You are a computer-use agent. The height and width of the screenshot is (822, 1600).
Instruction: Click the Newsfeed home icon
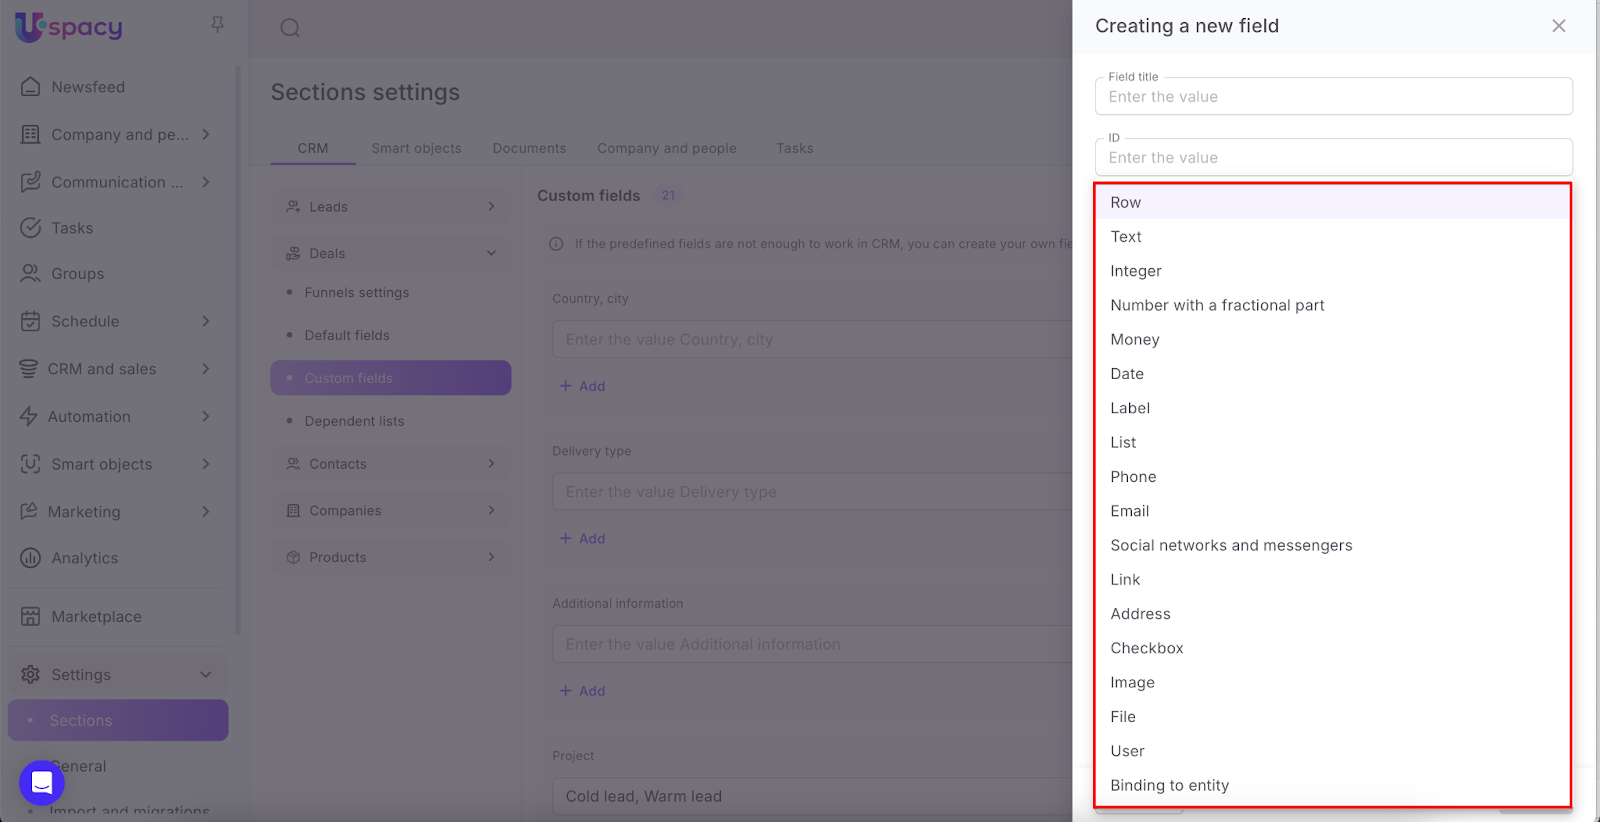pos(31,87)
